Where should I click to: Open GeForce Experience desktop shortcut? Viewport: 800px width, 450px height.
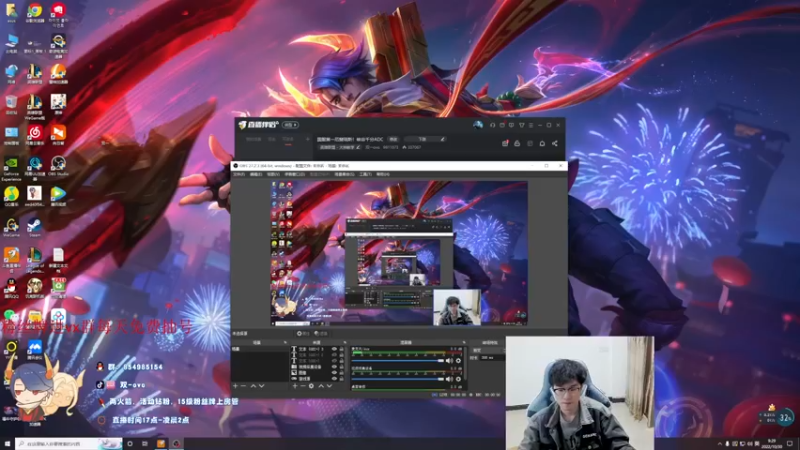click(11, 168)
